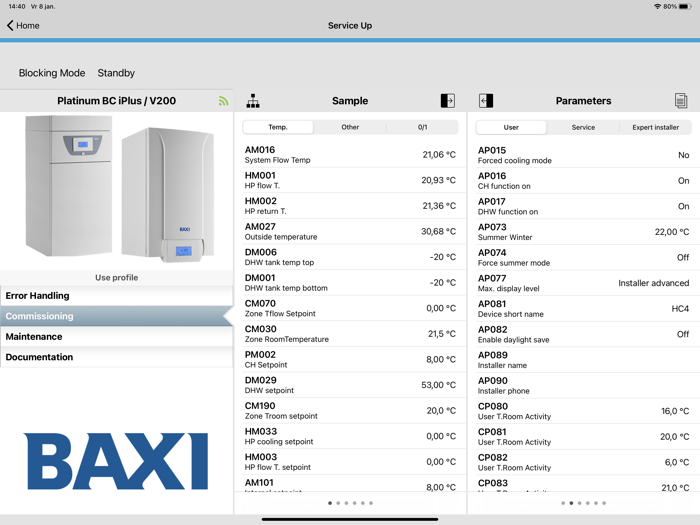The image size is (700, 525).
Task: Click the collapse arrow icon left of Parameters
Action: 486,101
